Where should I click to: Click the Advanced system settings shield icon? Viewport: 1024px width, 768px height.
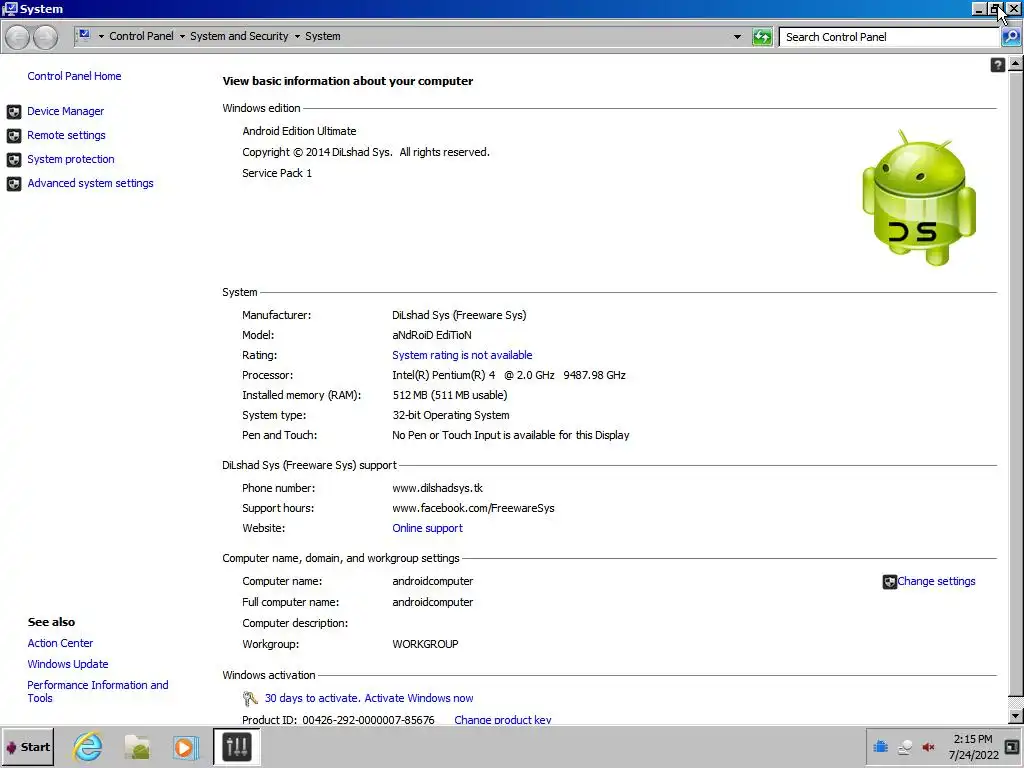click(x=14, y=184)
